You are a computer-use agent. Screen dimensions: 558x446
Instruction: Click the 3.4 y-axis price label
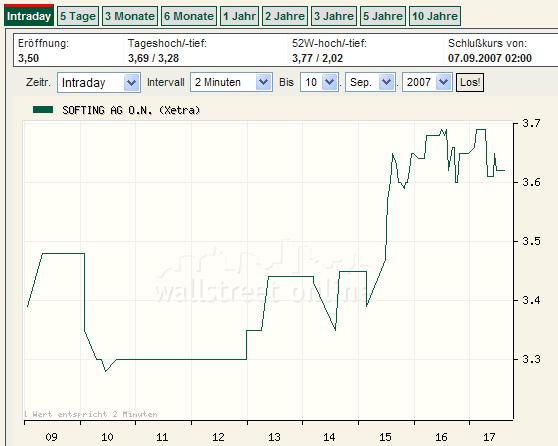[531, 300]
